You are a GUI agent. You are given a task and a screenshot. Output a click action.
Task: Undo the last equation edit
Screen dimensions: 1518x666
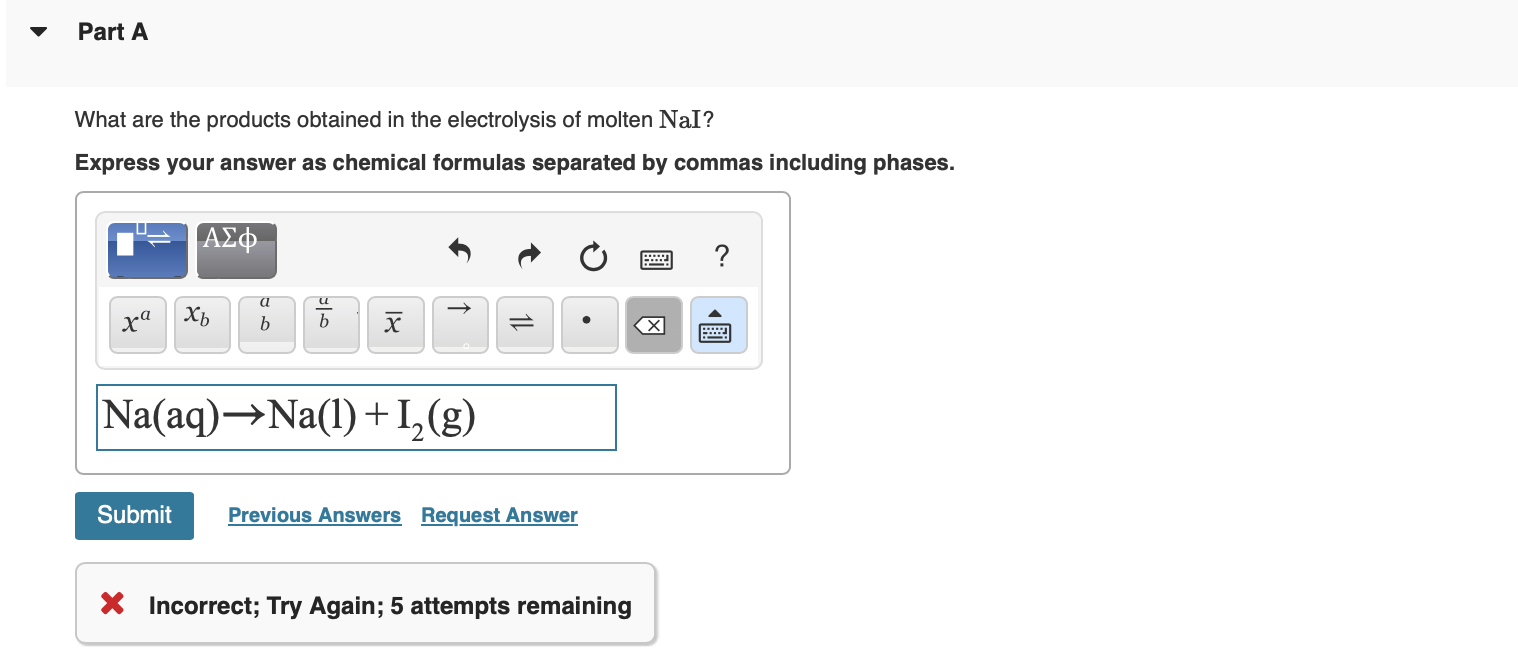coord(460,255)
